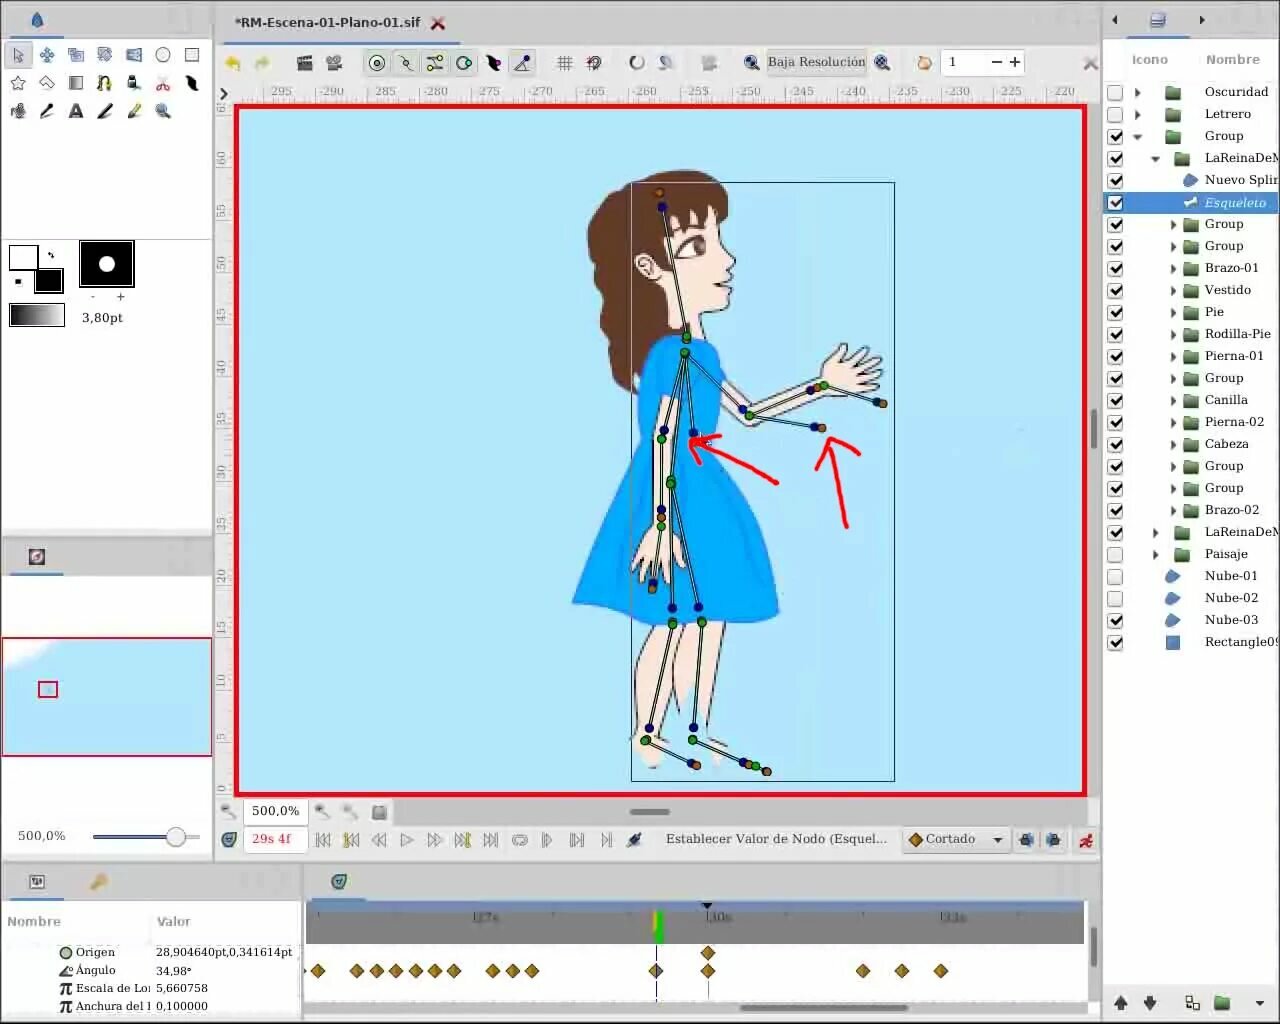The height and width of the screenshot is (1024, 1280).
Task: Select the Circle tool
Action: pyautogui.click(x=163, y=55)
